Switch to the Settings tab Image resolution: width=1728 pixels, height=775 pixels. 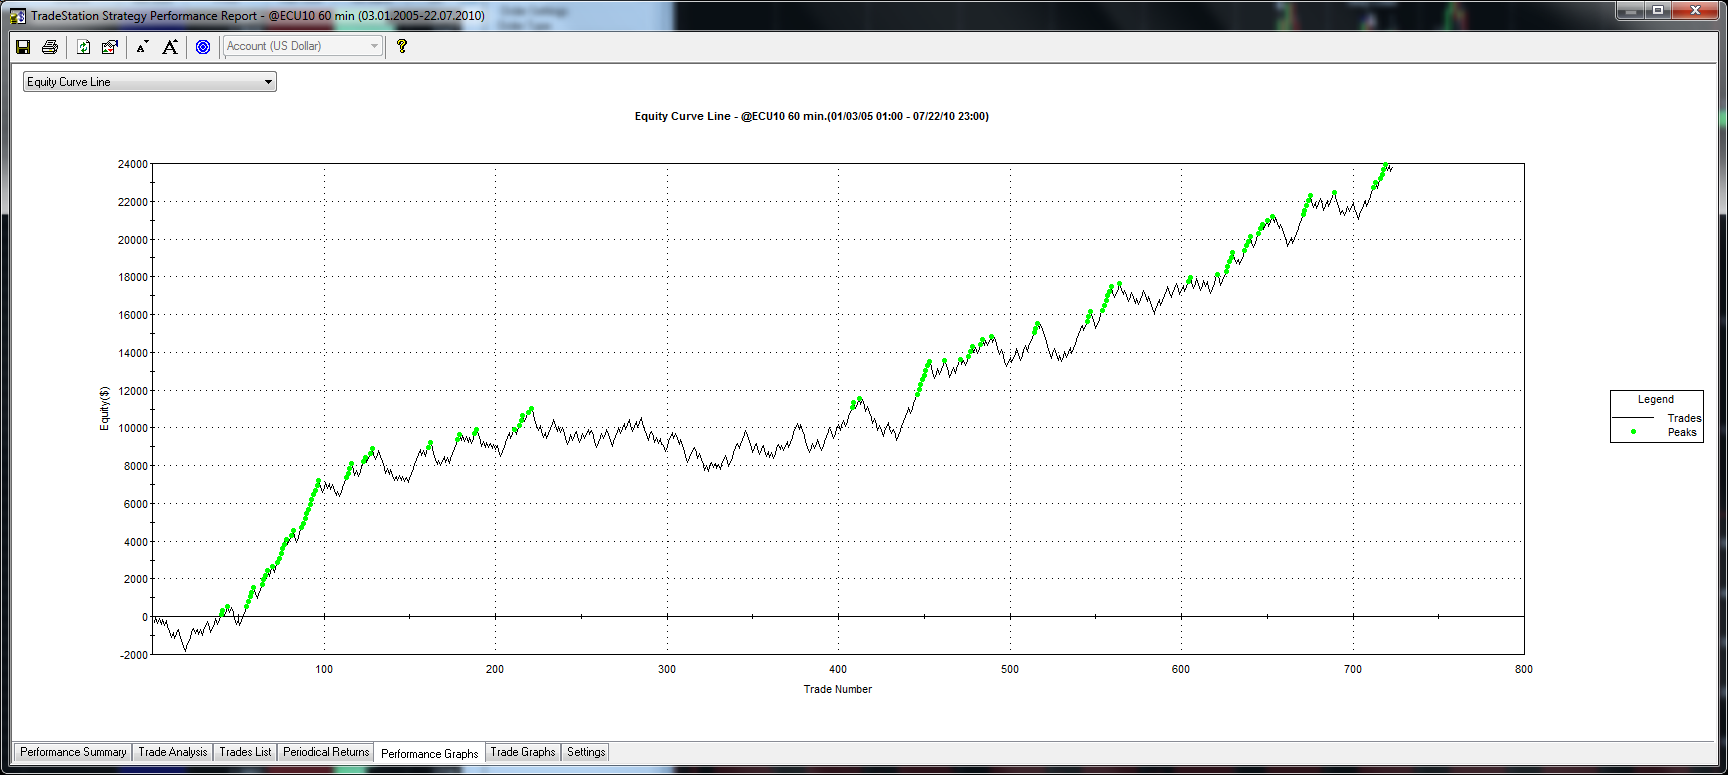pyautogui.click(x=586, y=752)
